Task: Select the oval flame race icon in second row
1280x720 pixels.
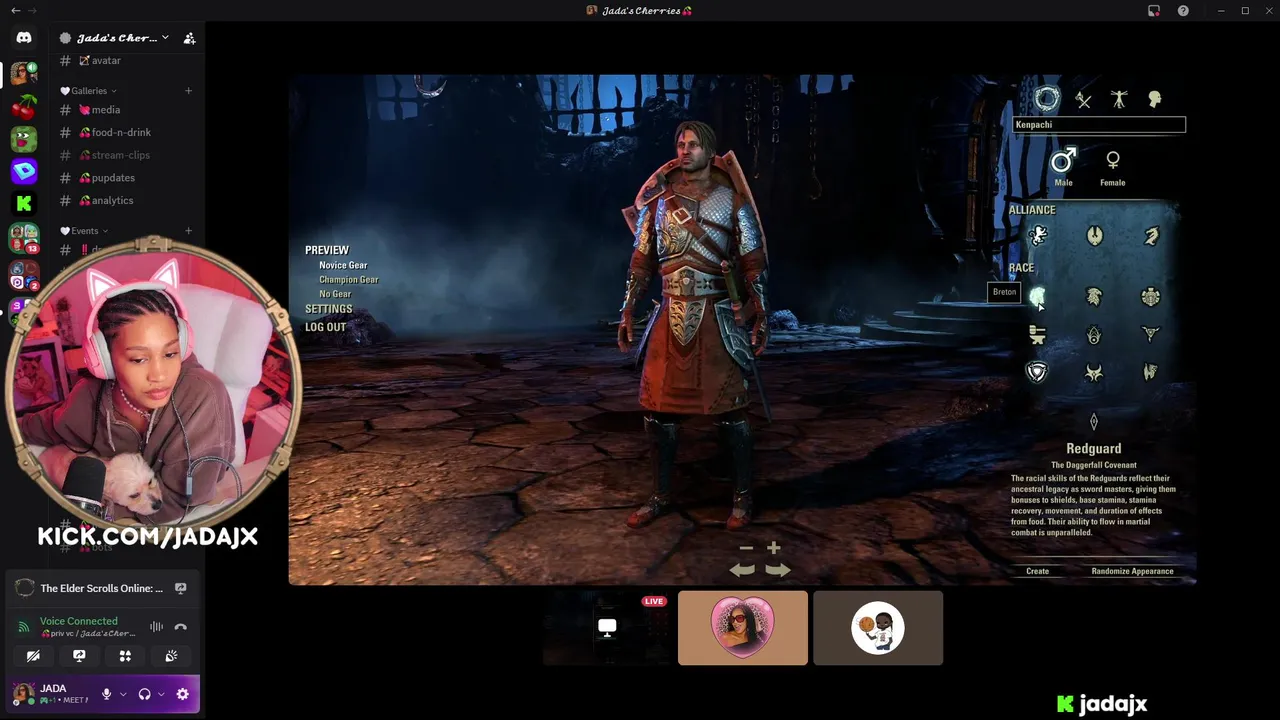Action: click(x=1094, y=335)
